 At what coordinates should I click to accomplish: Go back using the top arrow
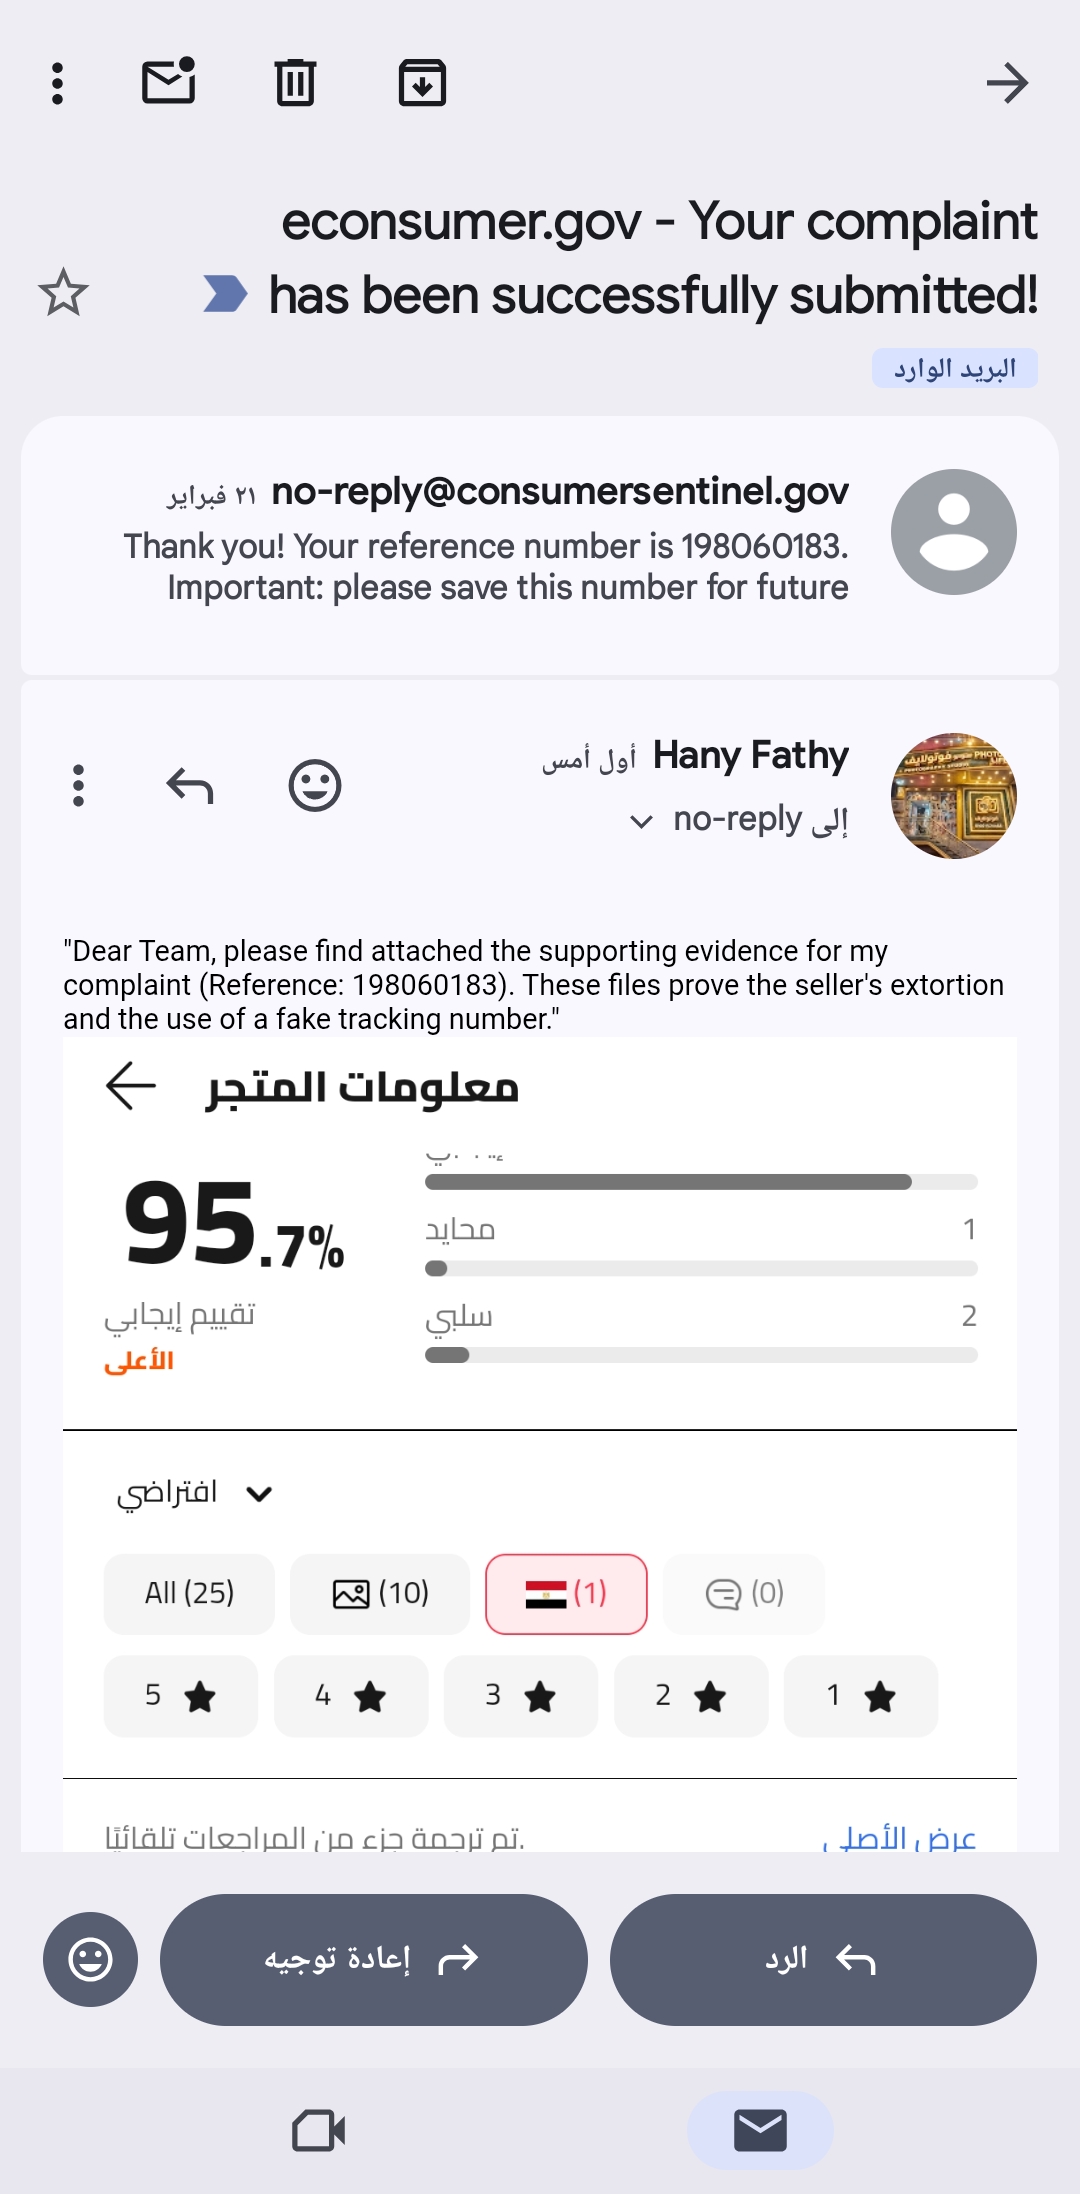(1006, 83)
